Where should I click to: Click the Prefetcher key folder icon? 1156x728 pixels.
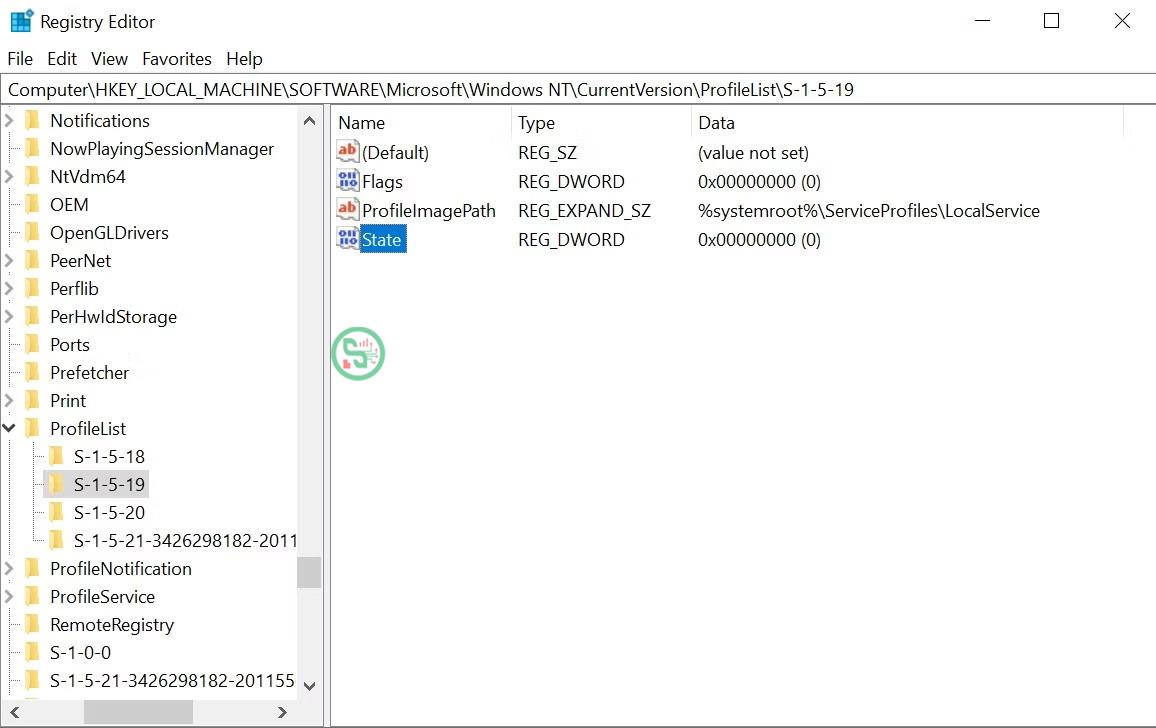pos(32,372)
